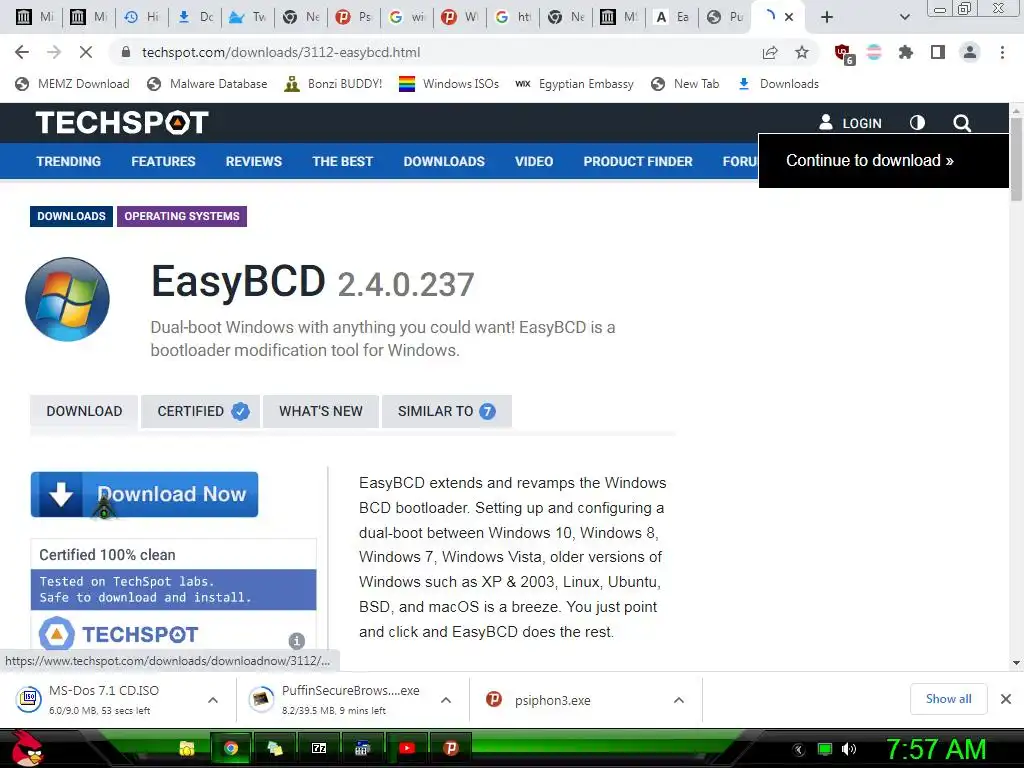Expand options for MS-Dos 7.1 CD.ISO download
This screenshot has width=1024, height=768.
(x=213, y=700)
